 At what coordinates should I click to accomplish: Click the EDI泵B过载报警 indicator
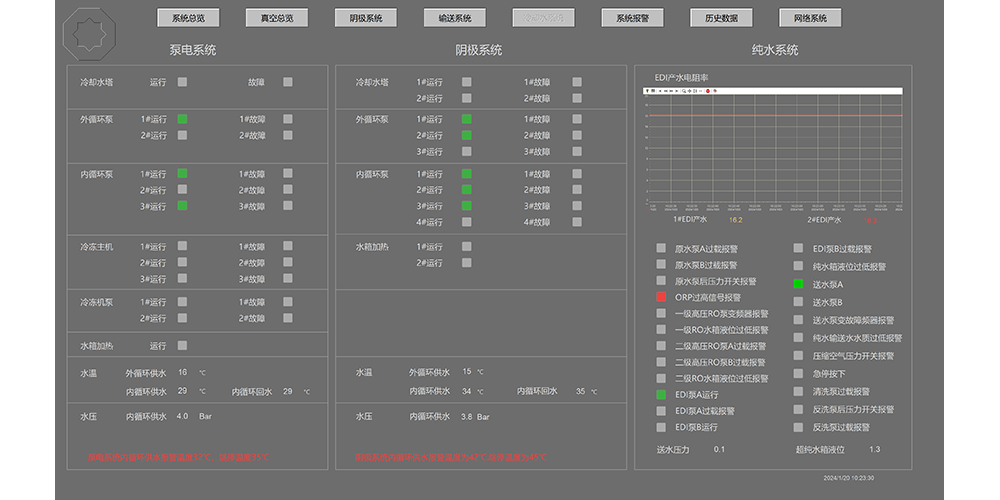(798, 249)
